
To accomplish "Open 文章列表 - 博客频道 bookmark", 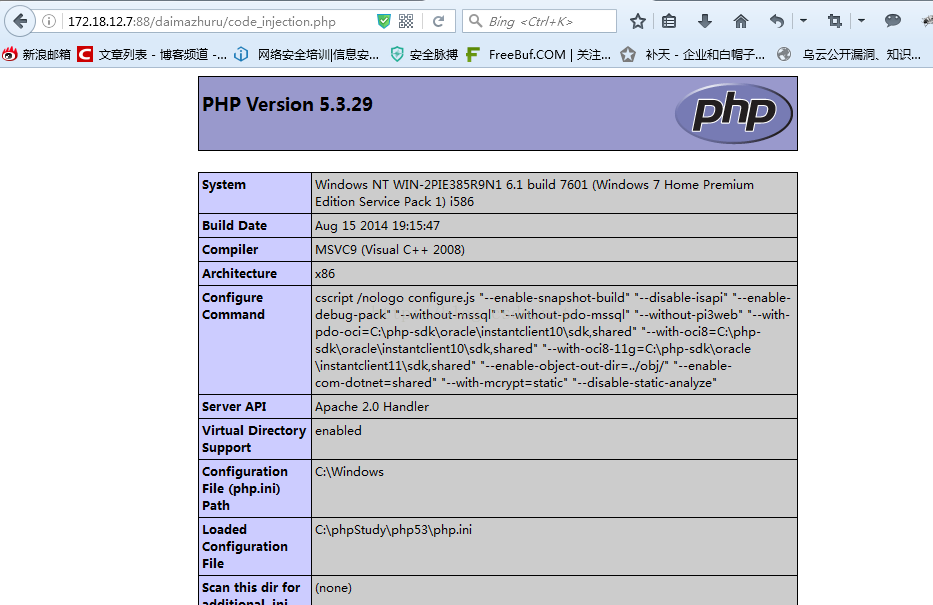I will point(152,55).
